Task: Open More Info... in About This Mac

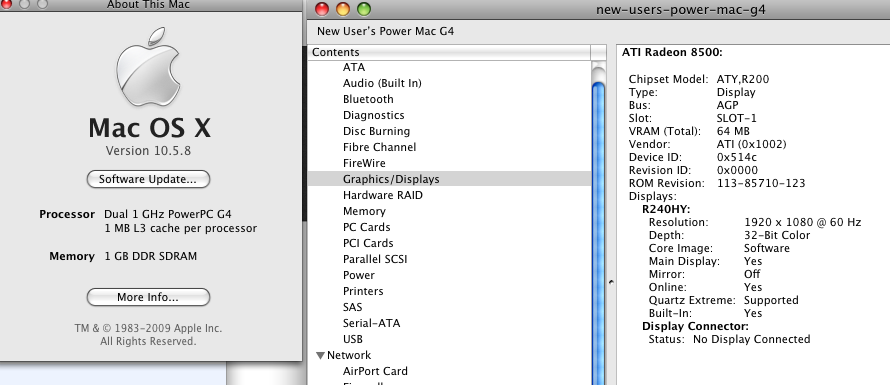Action: click(148, 297)
